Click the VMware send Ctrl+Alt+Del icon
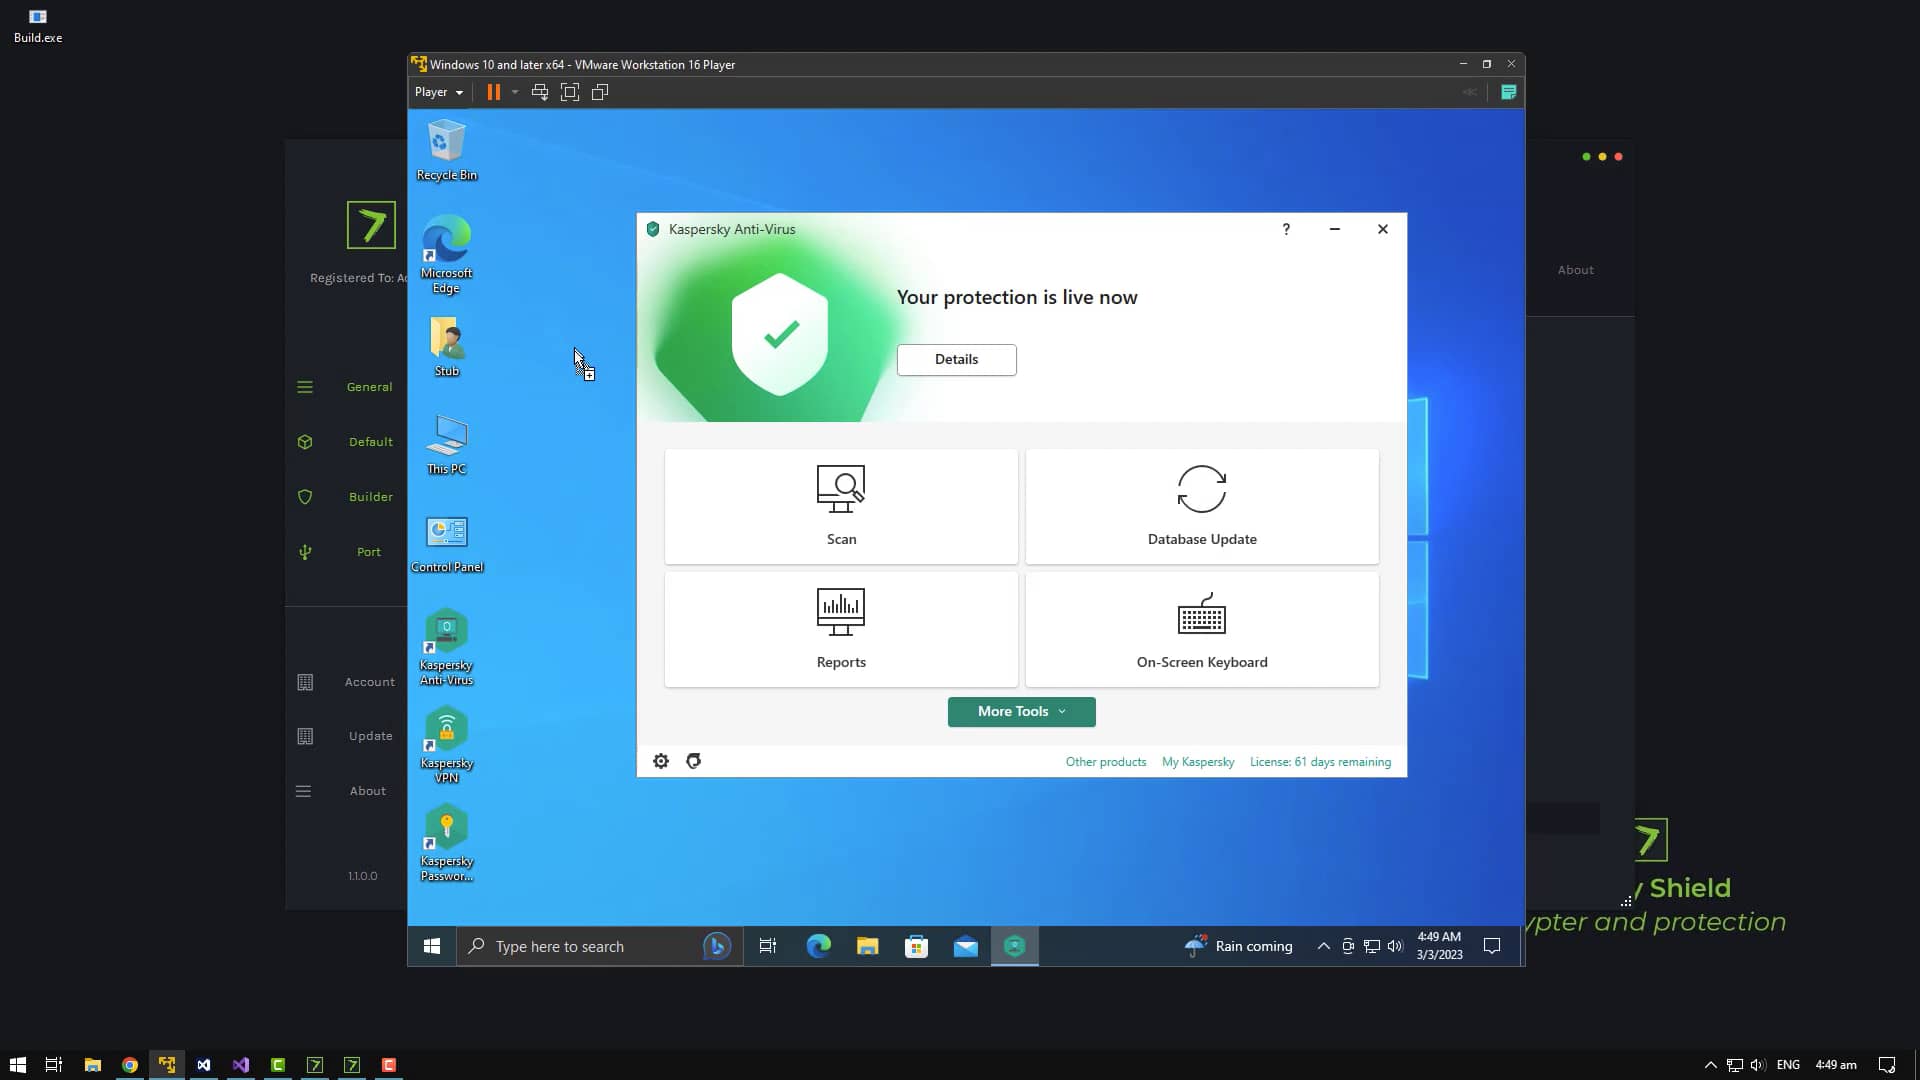 click(x=539, y=91)
